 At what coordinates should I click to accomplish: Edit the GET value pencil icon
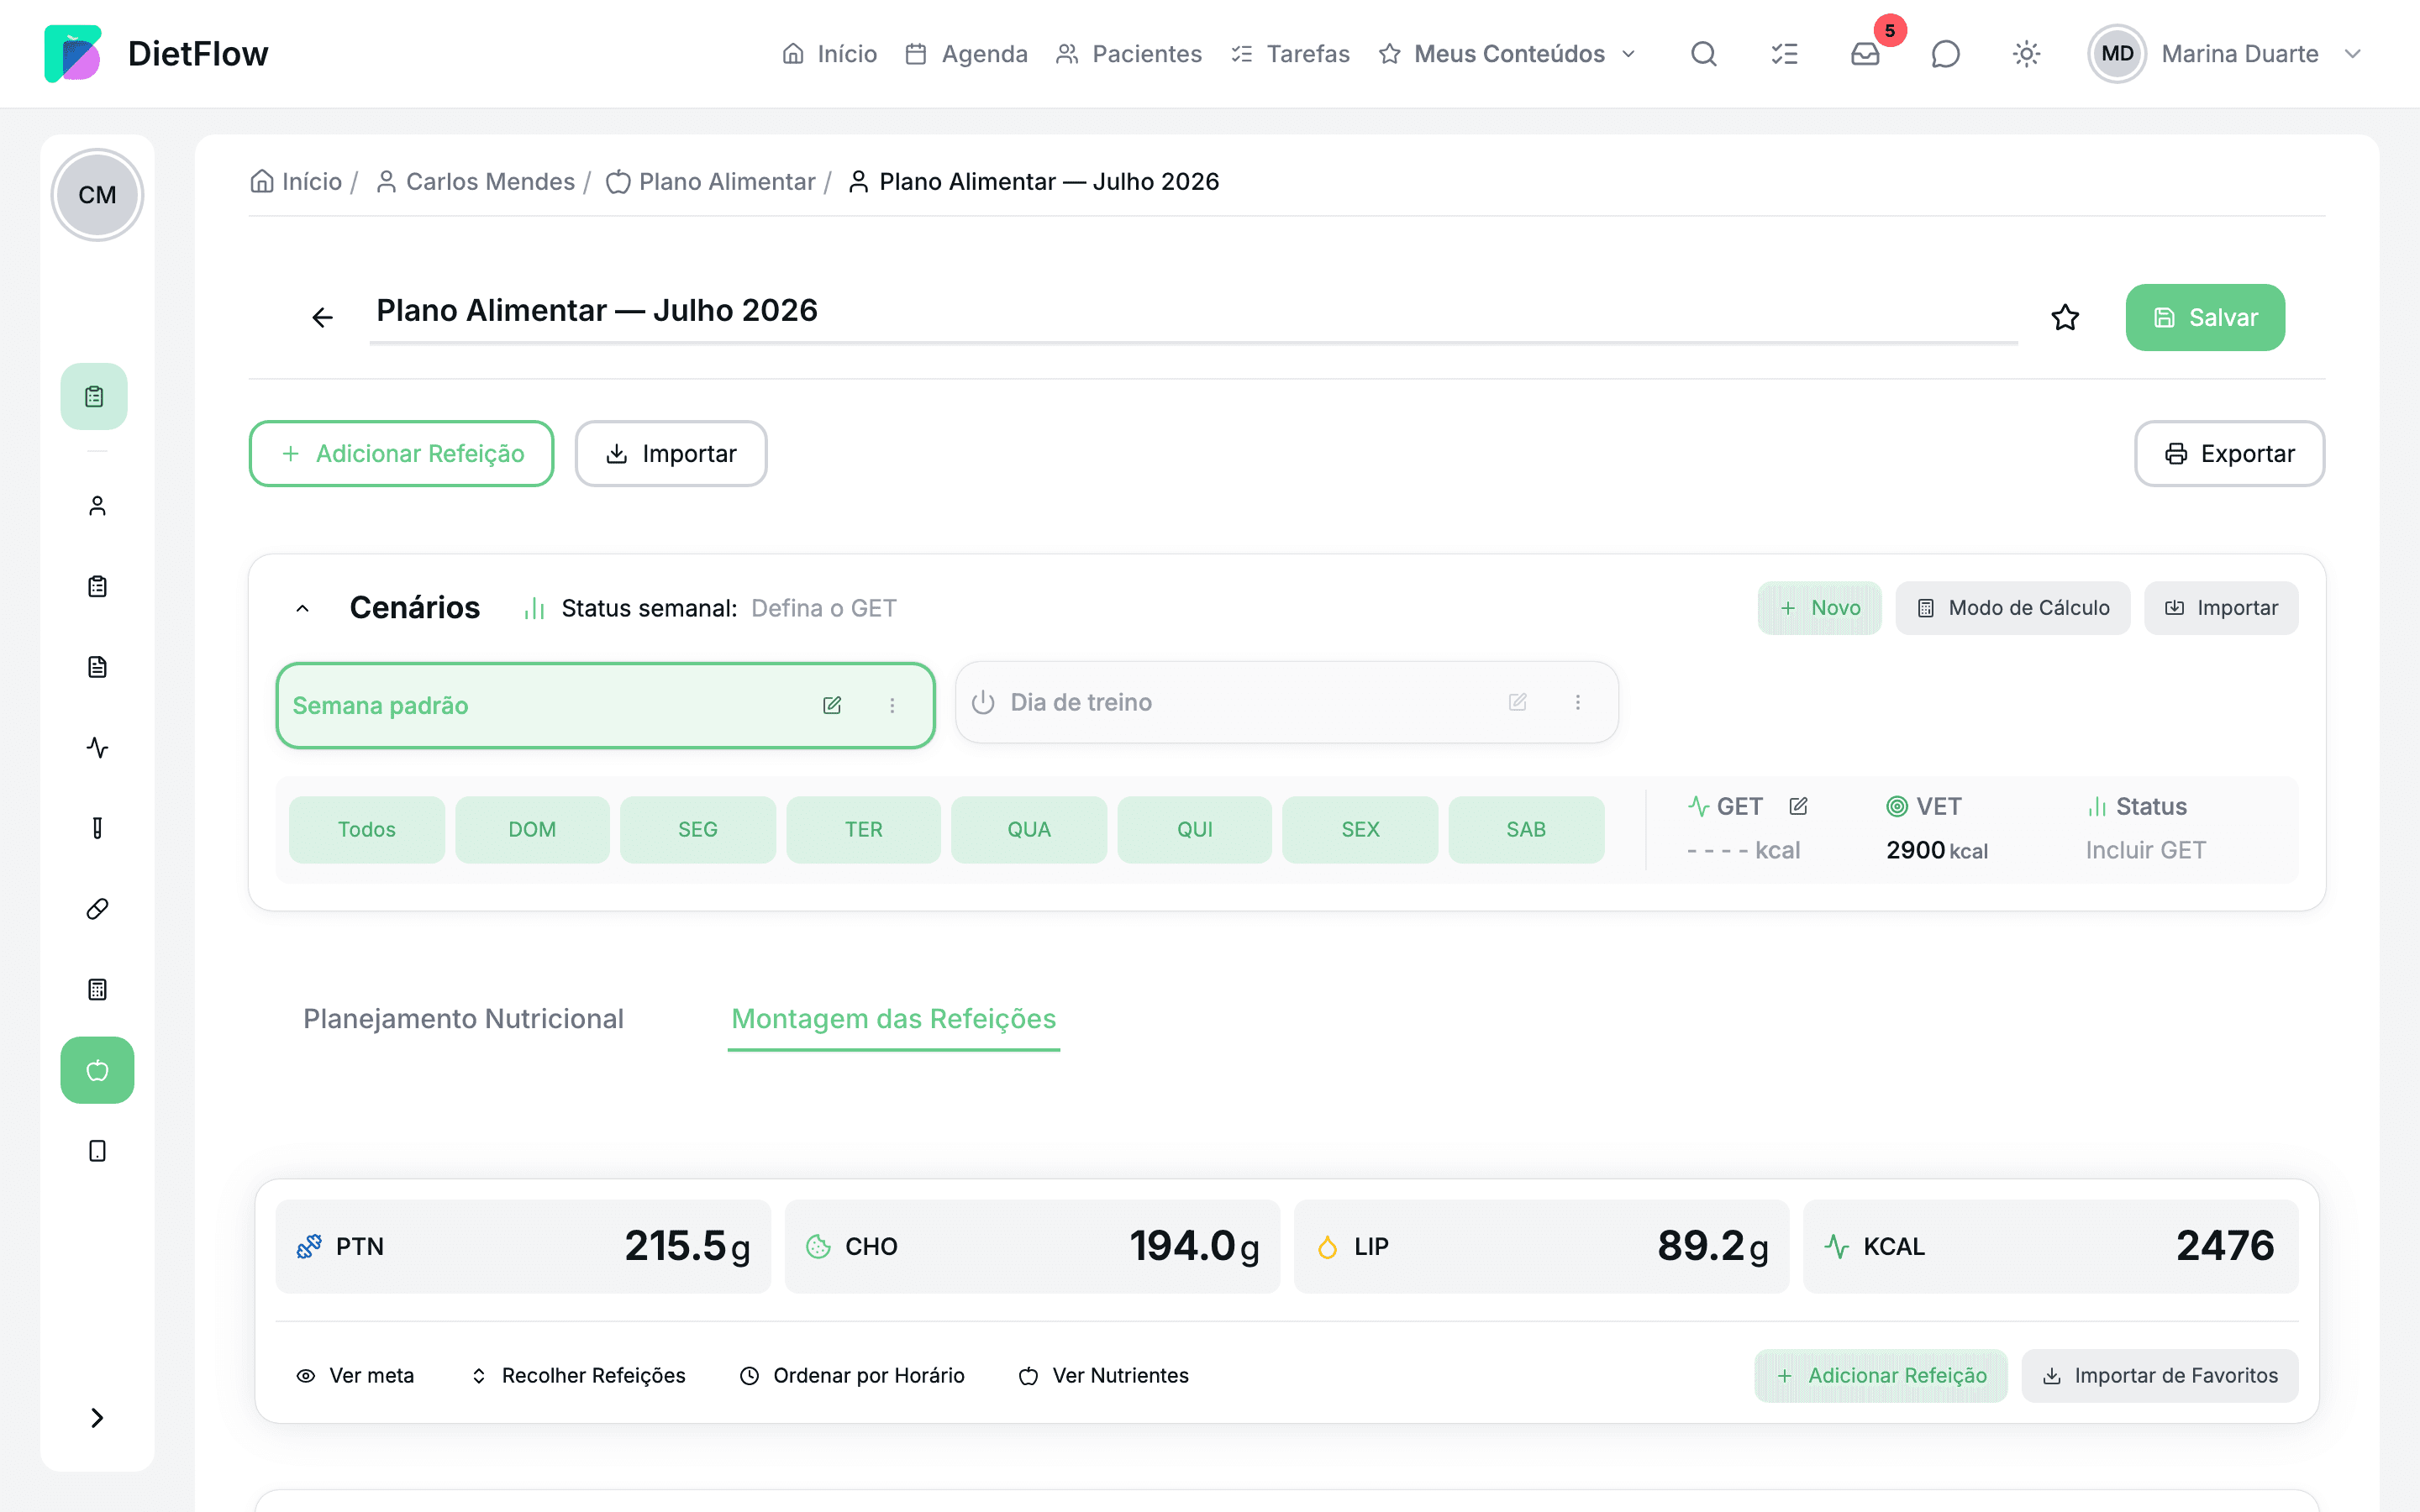click(x=1798, y=806)
